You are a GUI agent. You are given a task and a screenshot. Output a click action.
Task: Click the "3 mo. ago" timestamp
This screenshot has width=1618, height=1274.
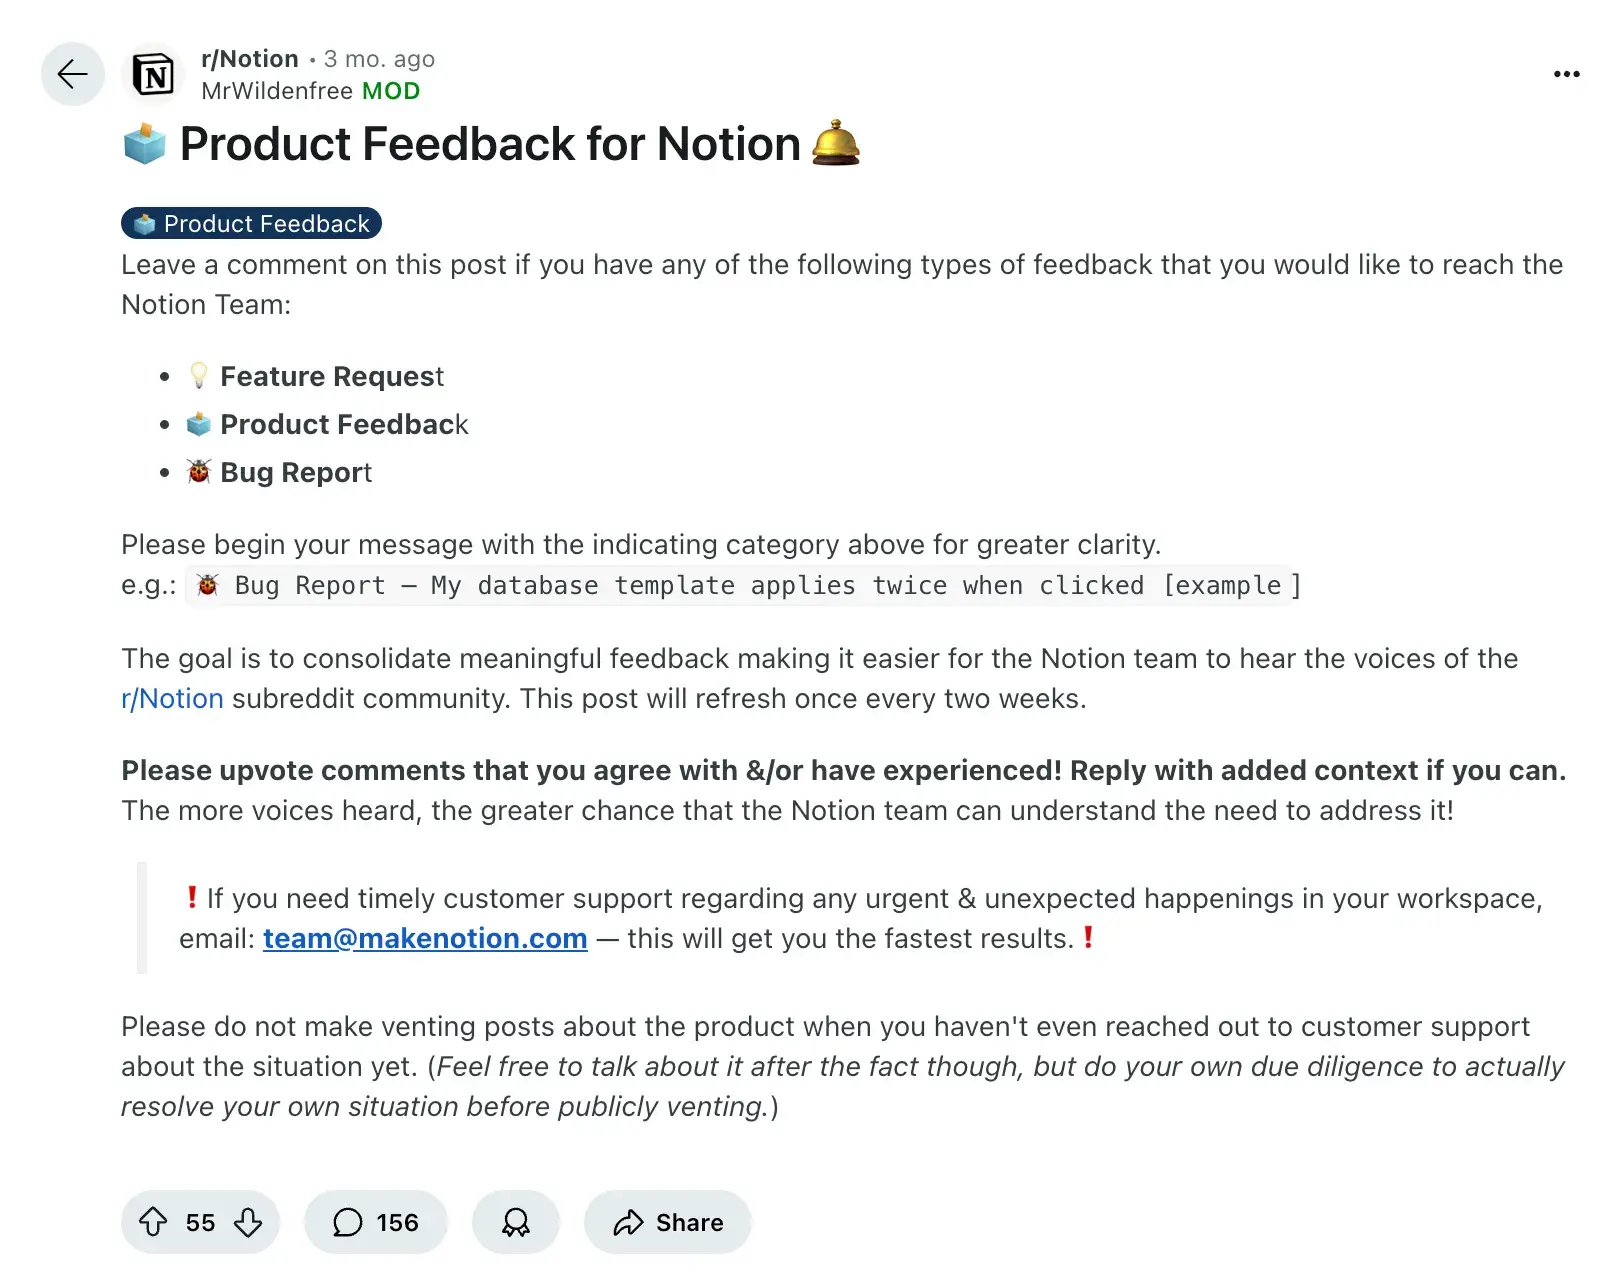click(379, 59)
